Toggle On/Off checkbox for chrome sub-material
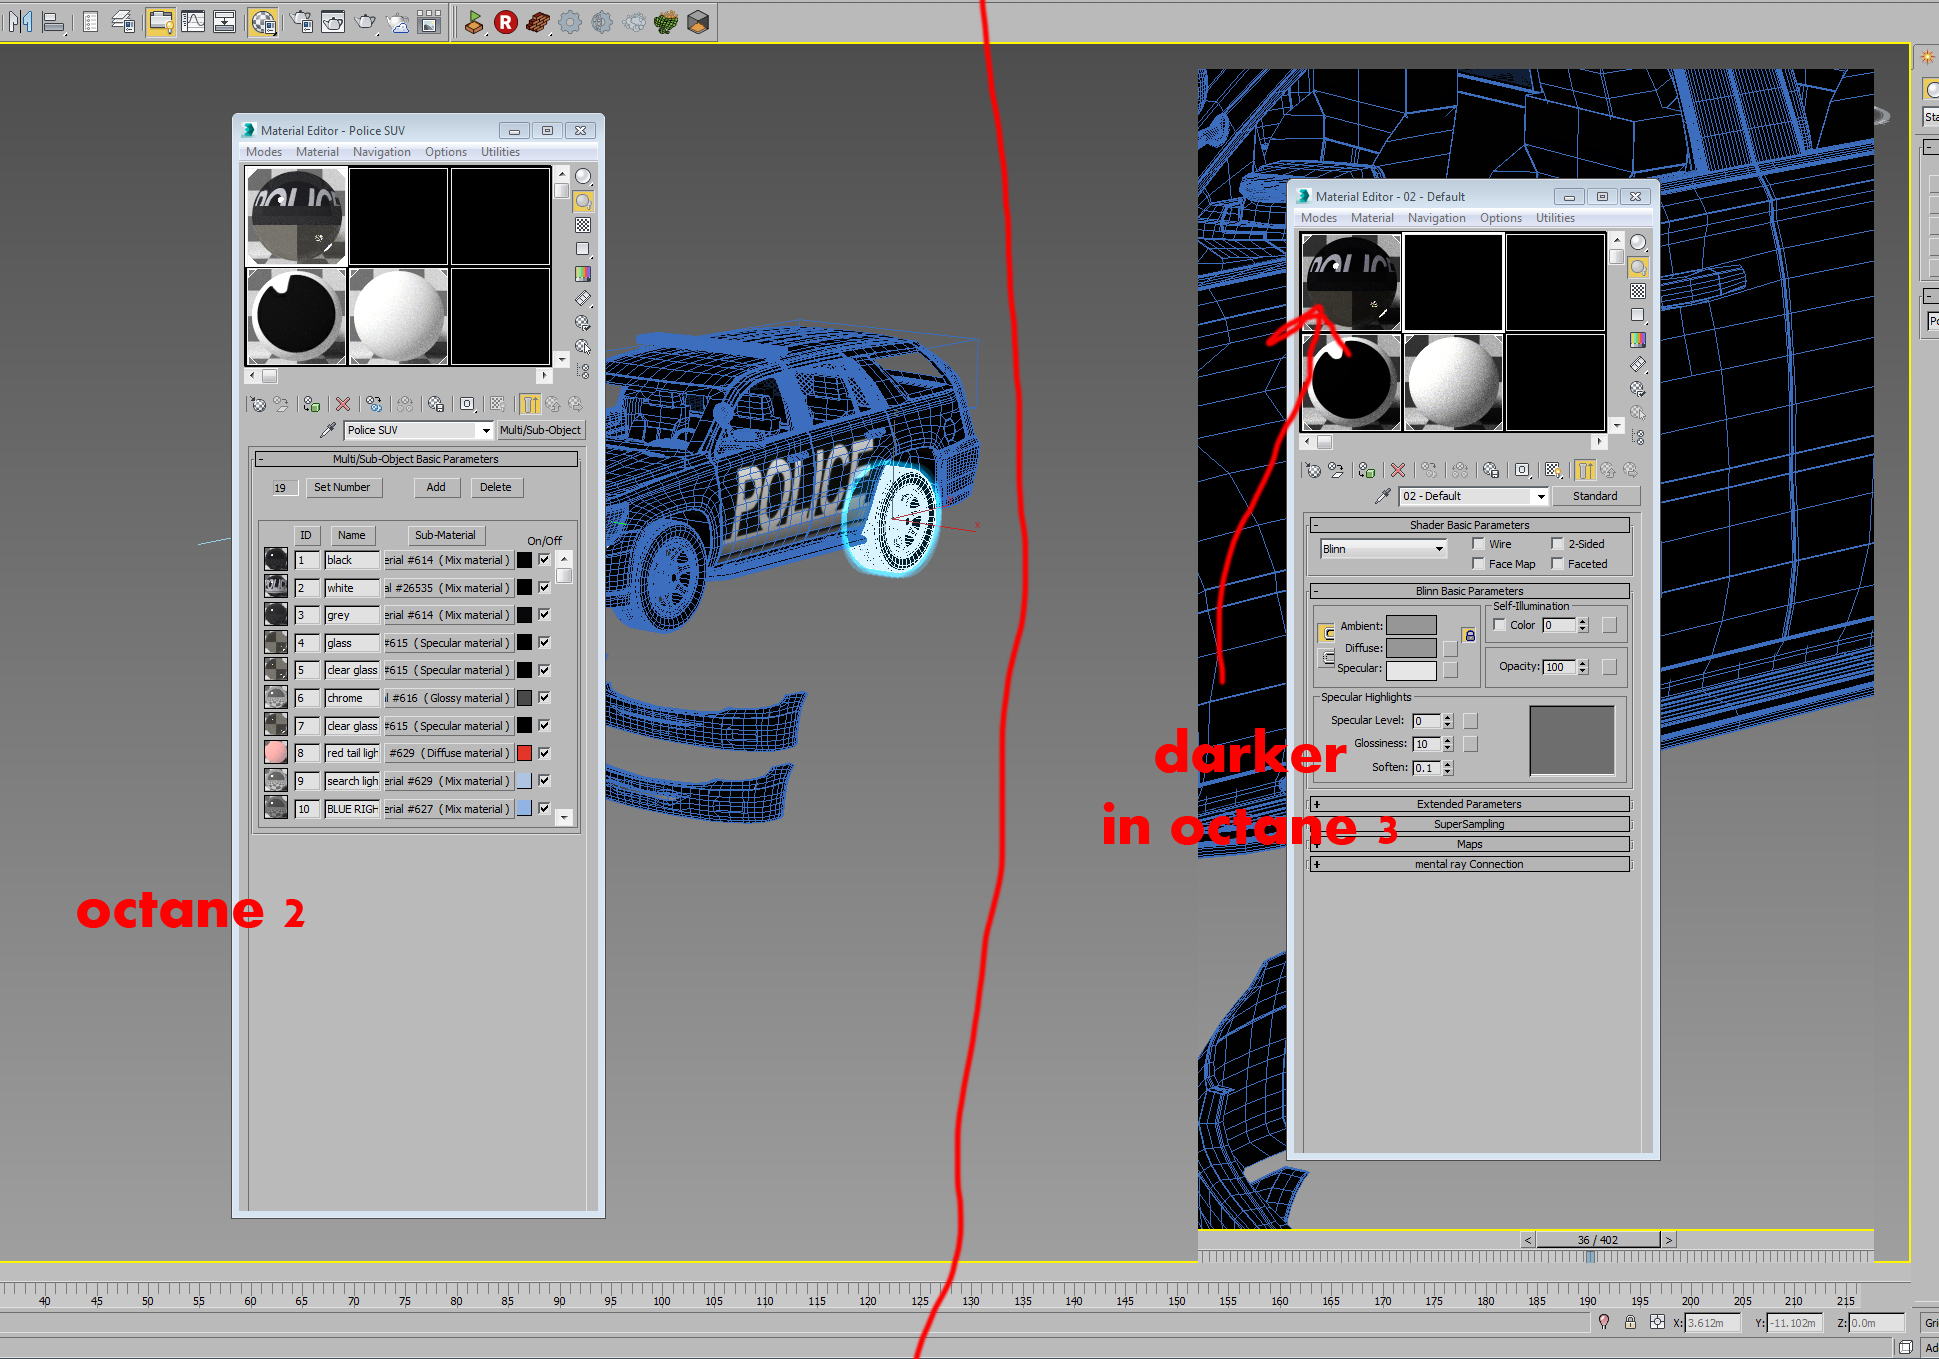The height and width of the screenshot is (1359, 1939). [x=544, y=698]
